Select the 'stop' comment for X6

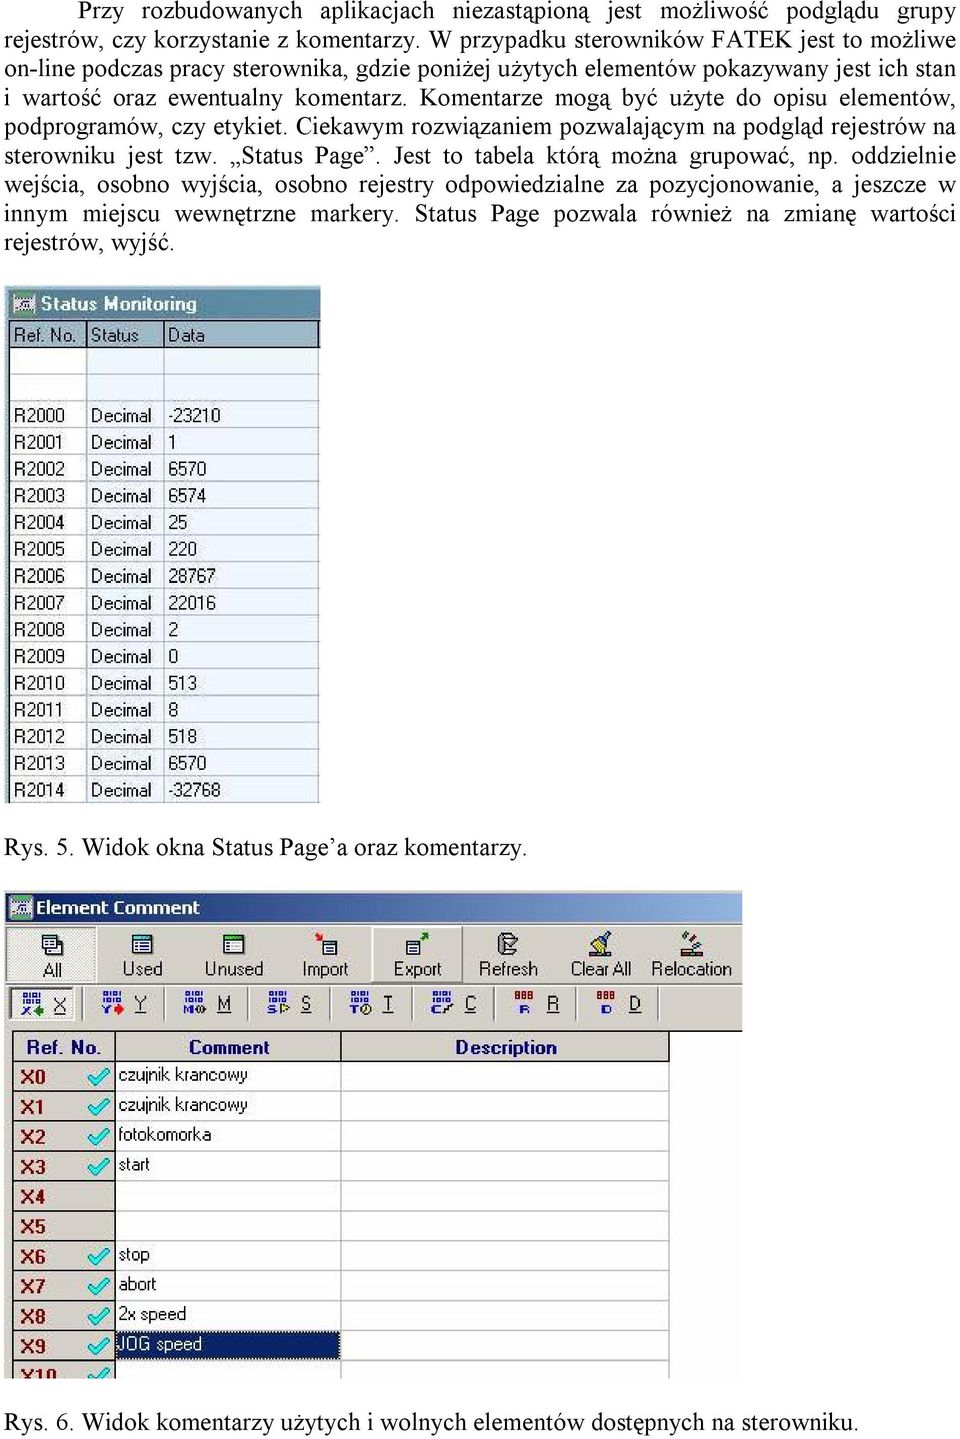(x=228, y=1255)
